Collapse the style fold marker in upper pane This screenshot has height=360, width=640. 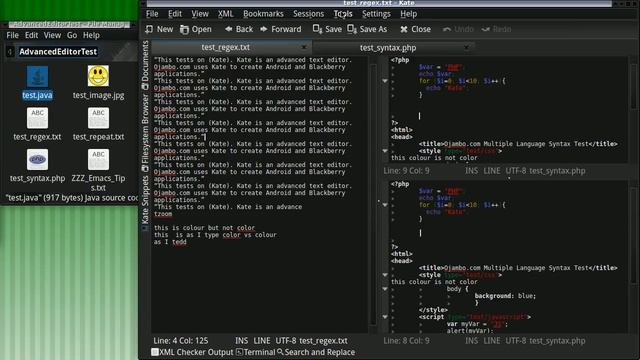(385, 151)
